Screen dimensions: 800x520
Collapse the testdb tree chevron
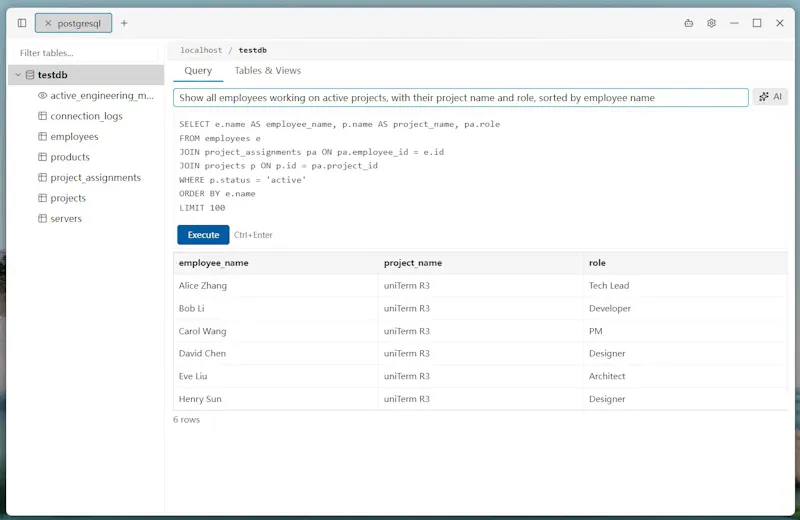point(18,75)
